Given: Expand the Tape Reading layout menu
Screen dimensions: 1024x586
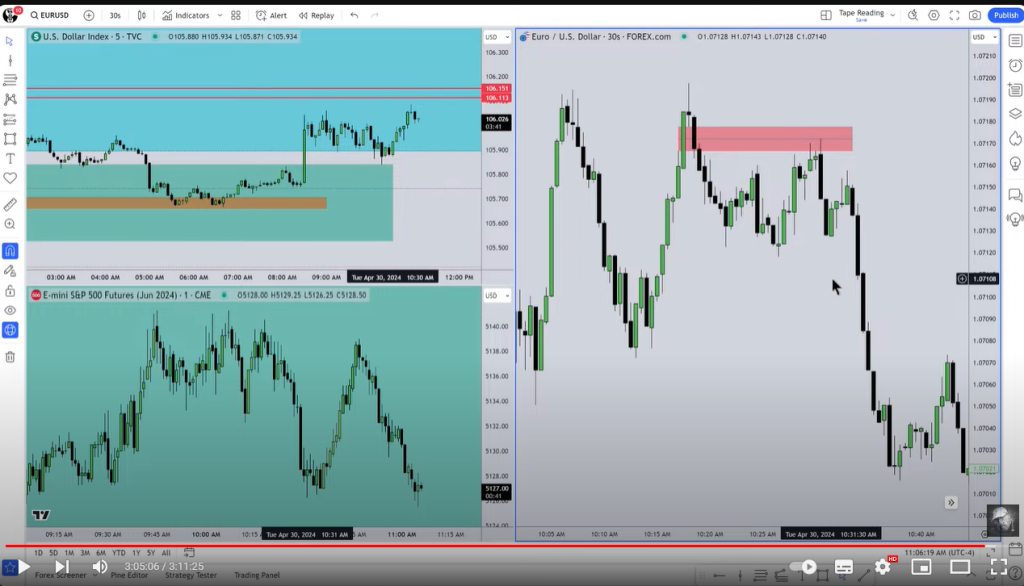Looking at the screenshot, I should [x=893, y=15].
